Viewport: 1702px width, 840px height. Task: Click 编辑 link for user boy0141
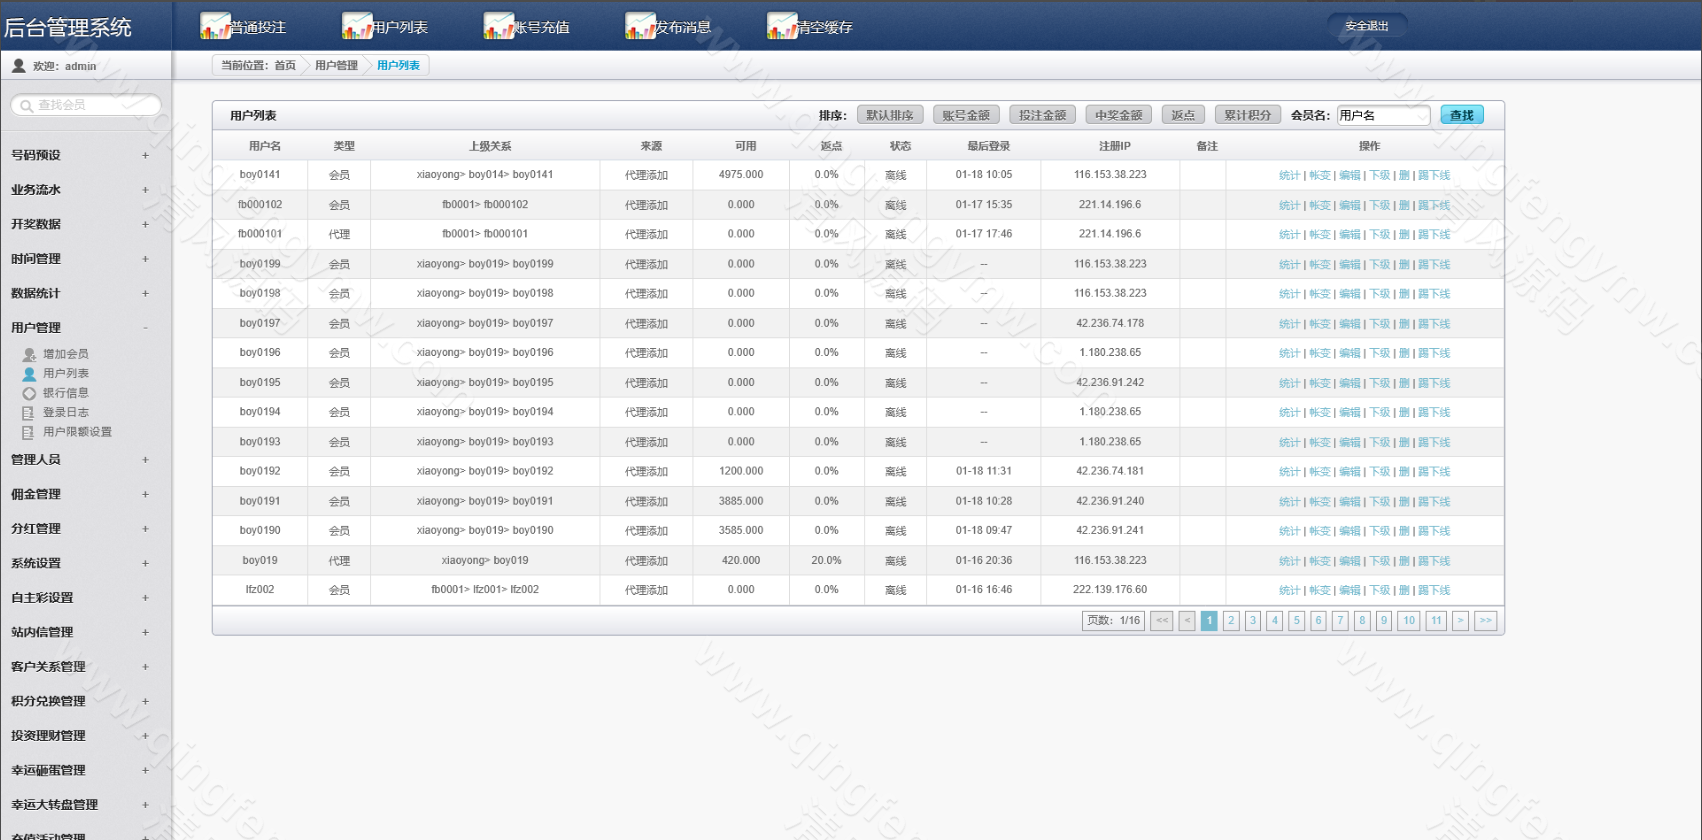[1349, 176]
